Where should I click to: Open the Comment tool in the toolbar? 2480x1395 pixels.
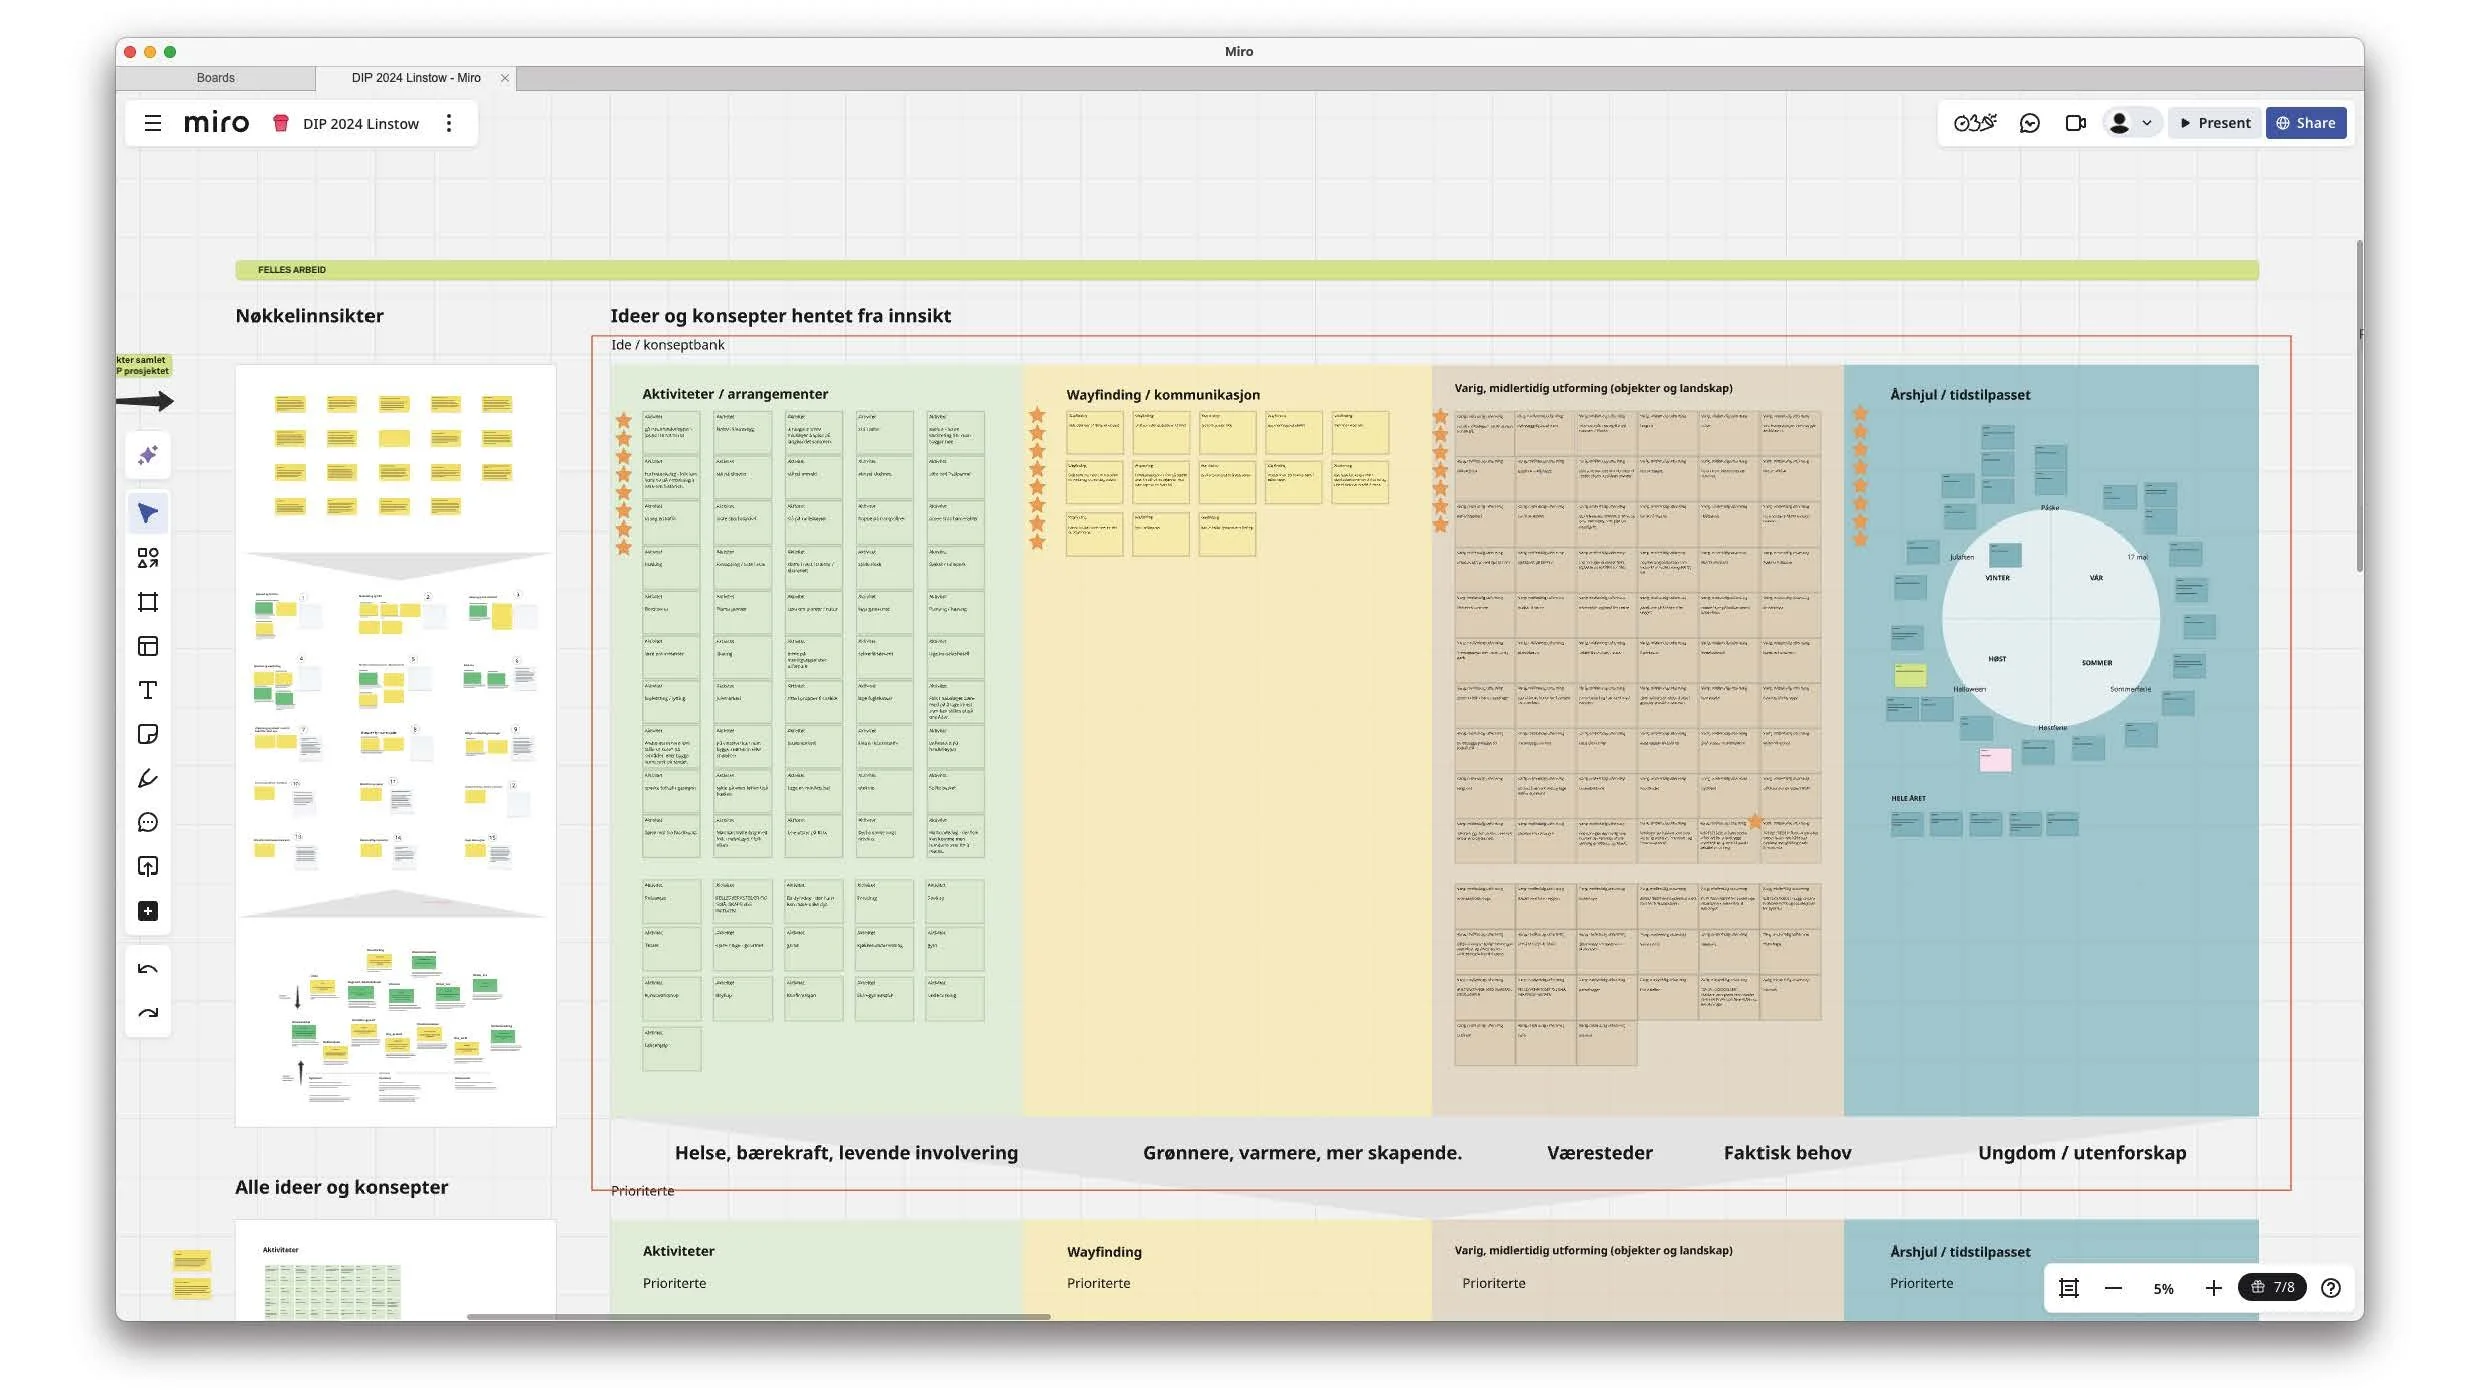[x=148, y=823]
